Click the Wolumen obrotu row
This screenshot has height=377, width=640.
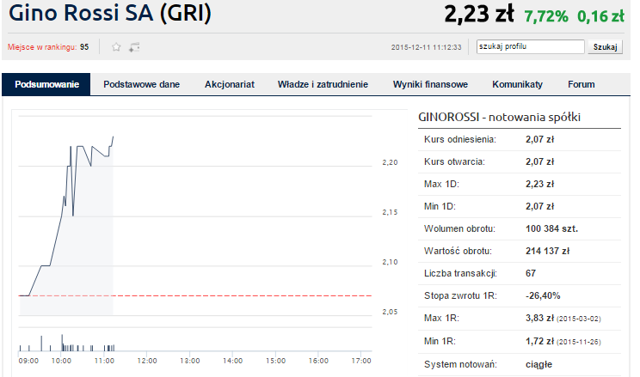click(519, 228)
